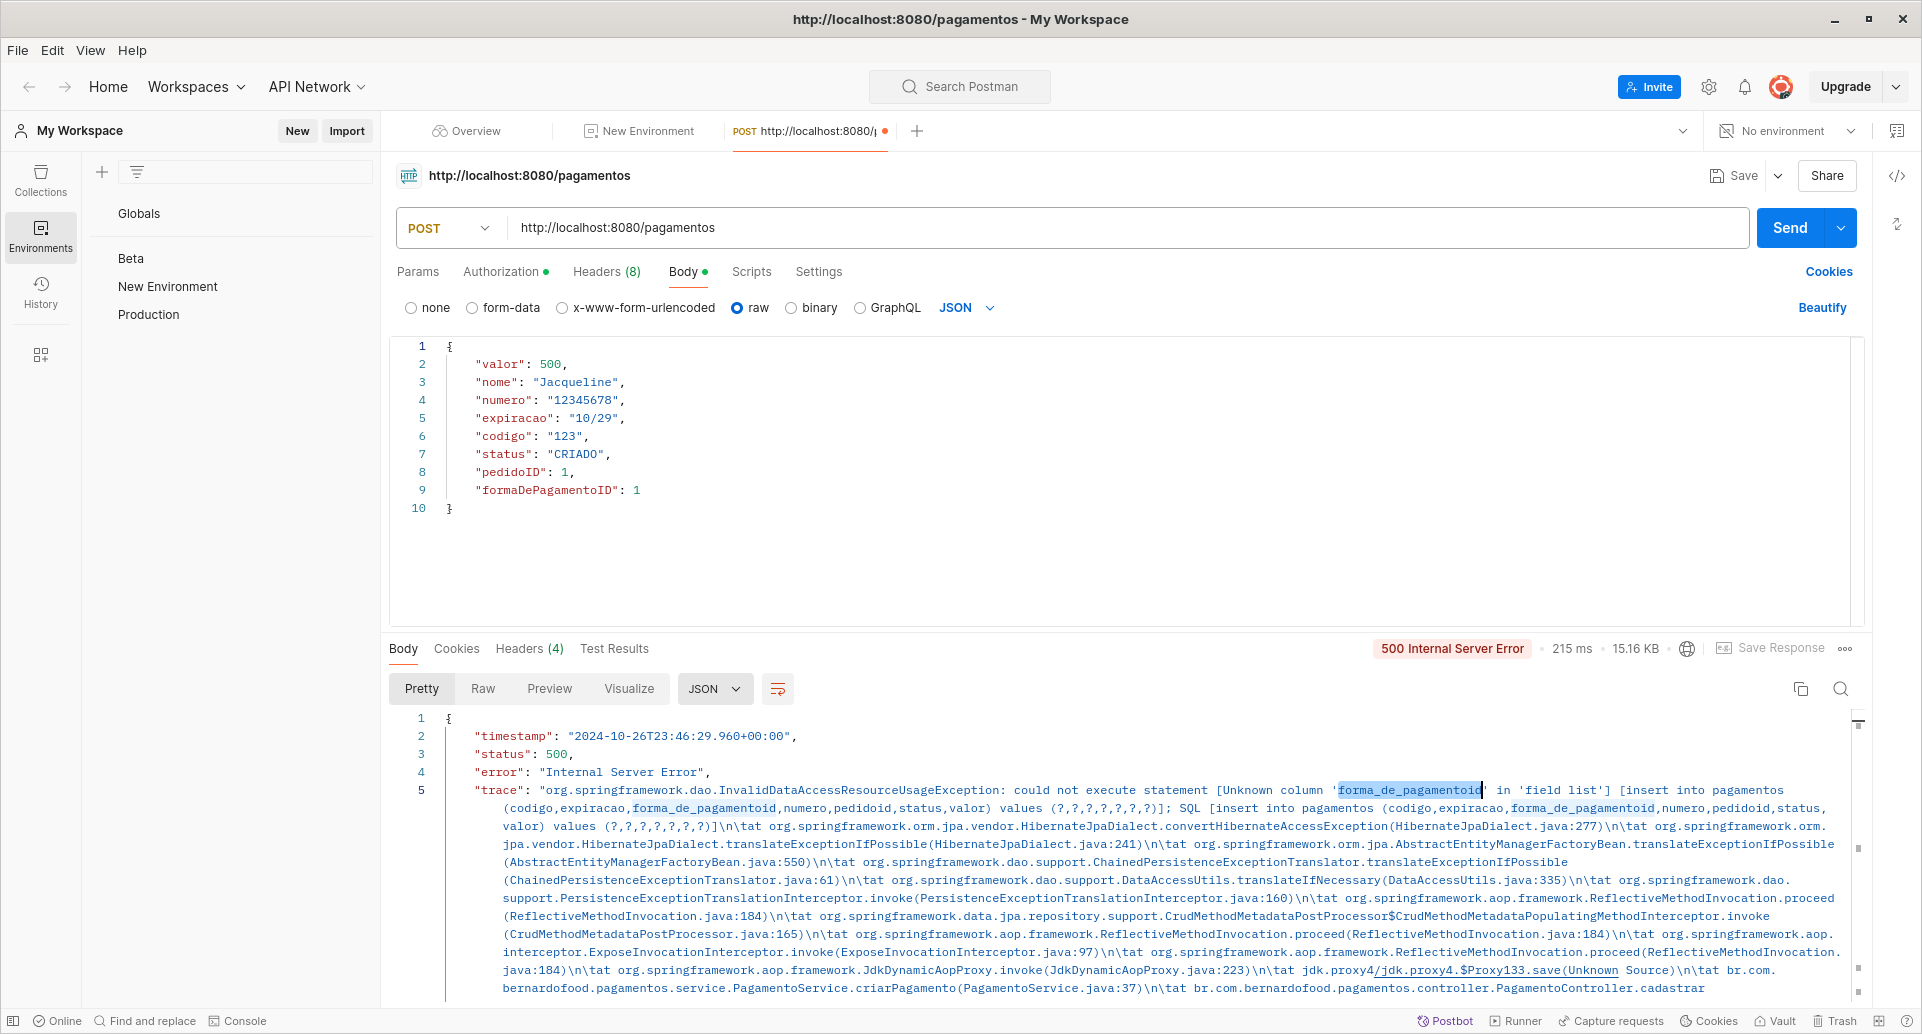This screenshot has height=1034, width=1922.
Task: Go back with the left arrow
Action: click(29, 87)
